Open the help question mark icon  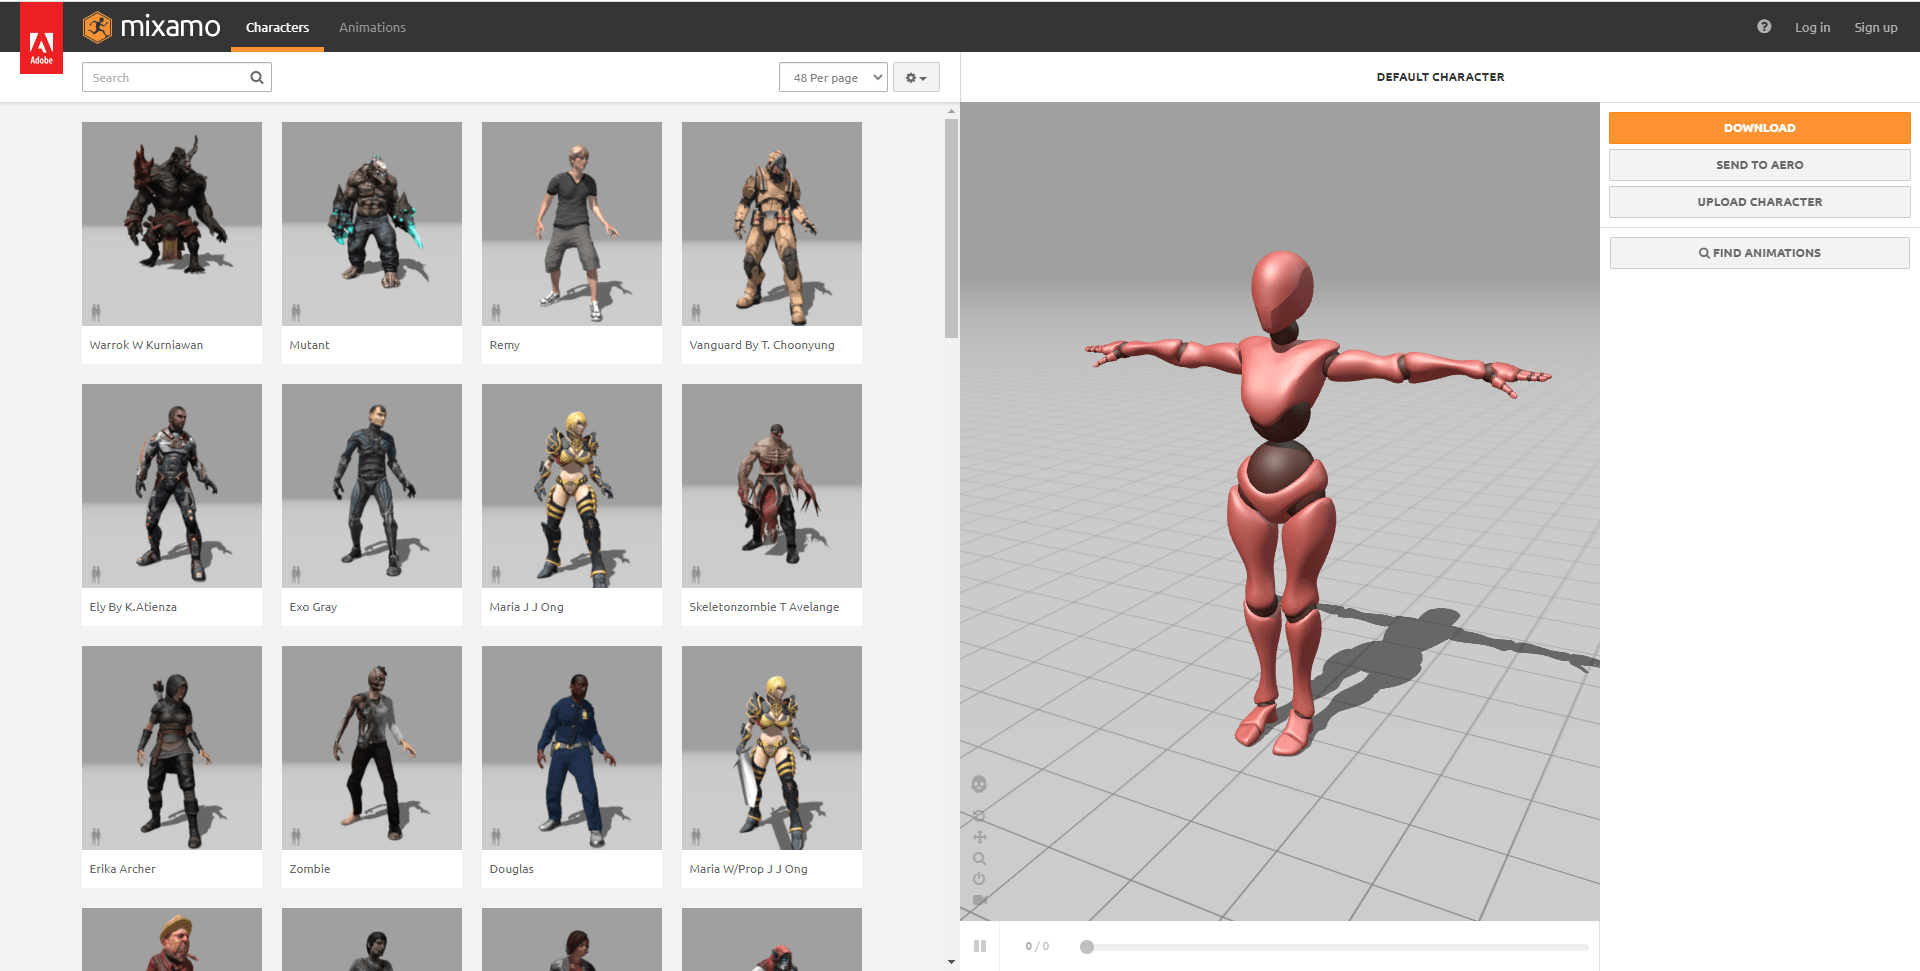[1764, 27]
